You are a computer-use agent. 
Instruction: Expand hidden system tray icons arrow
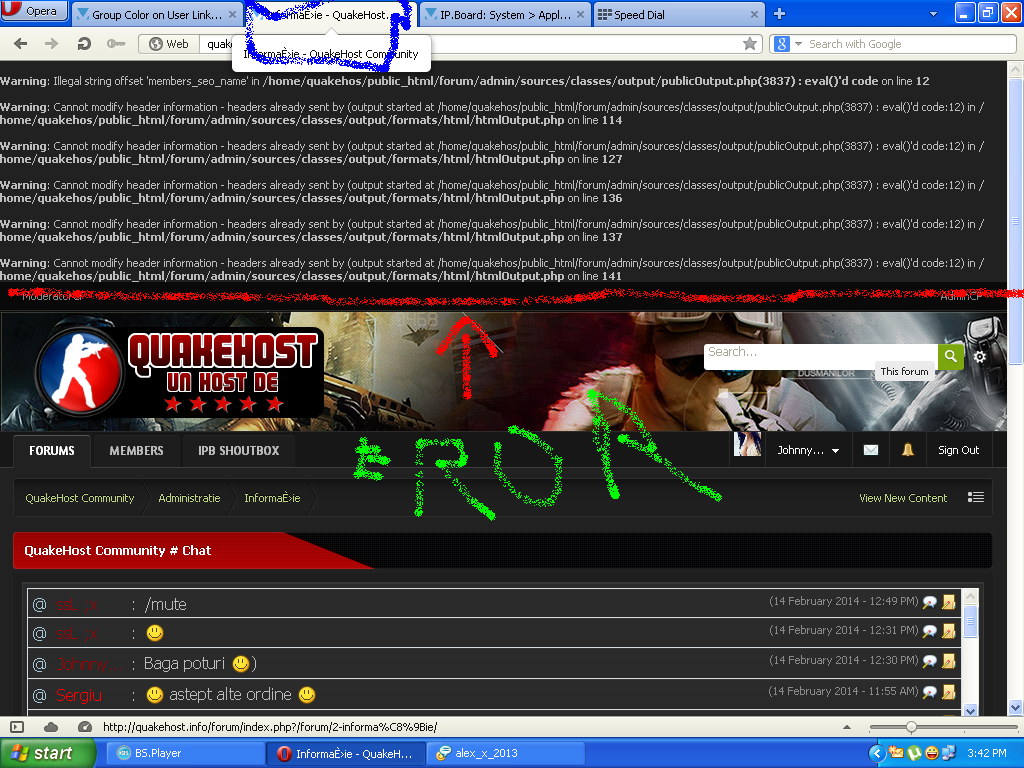pyautogui.click(x=877, y=754)
